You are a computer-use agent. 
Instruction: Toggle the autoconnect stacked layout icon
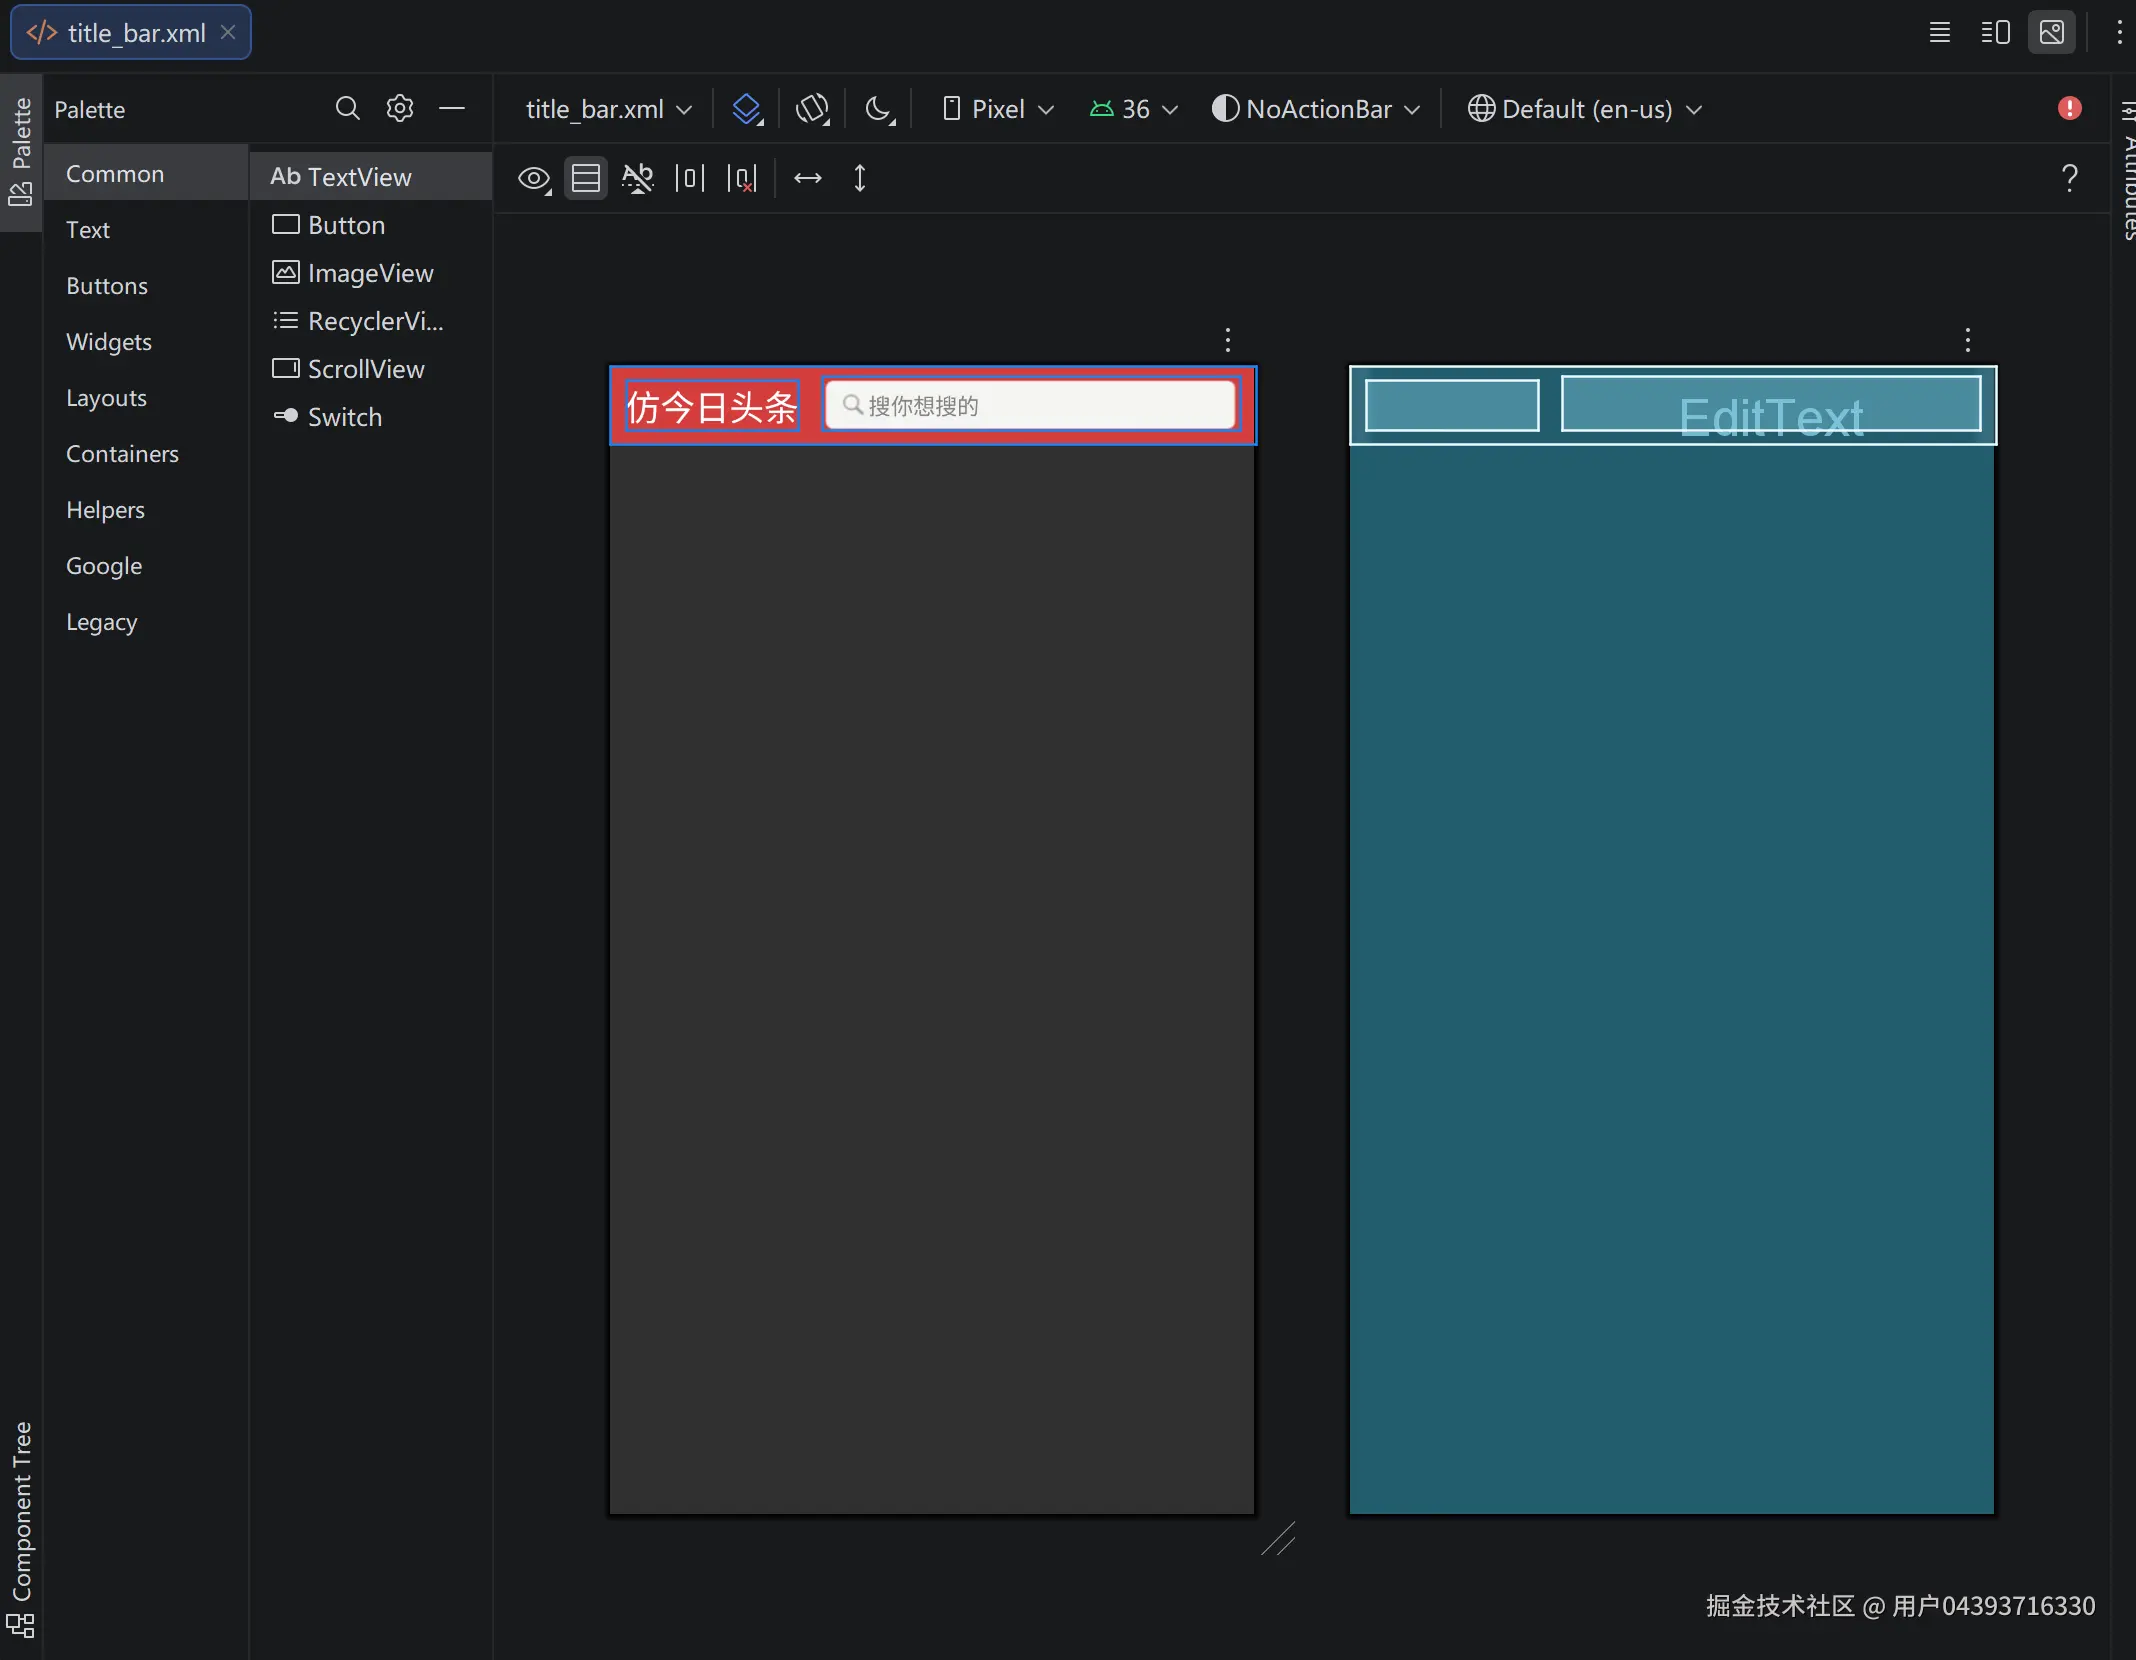pos(586,179)
